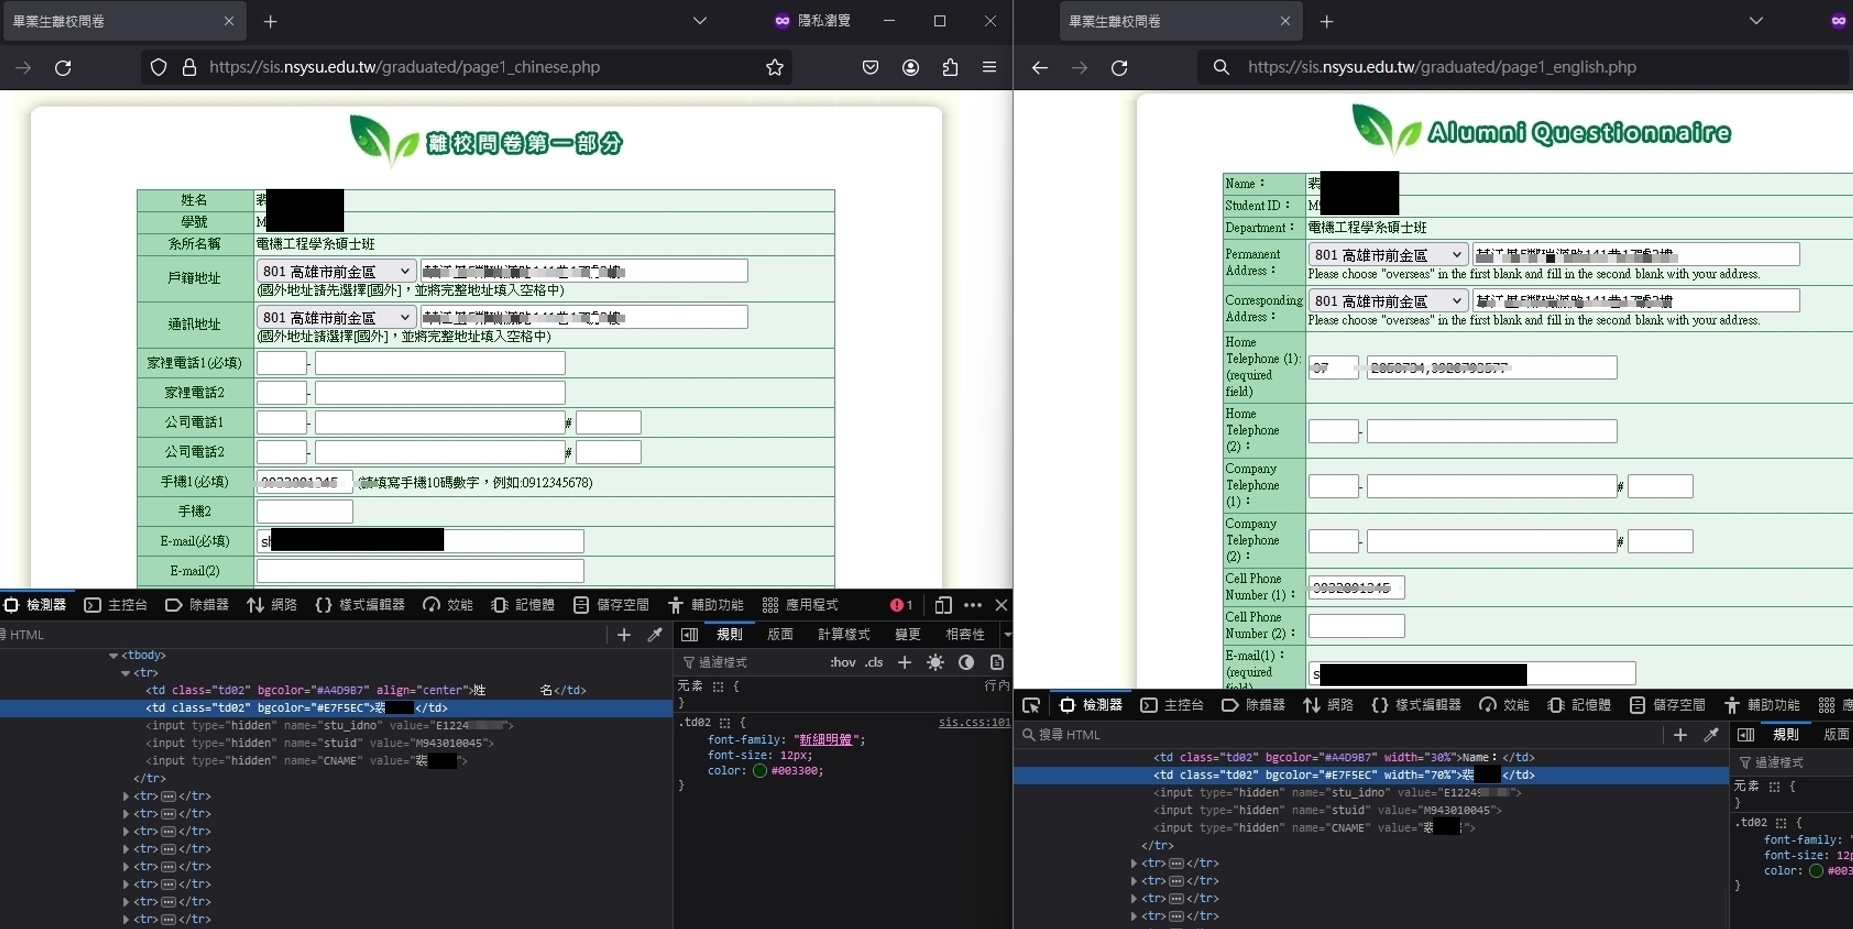The image size is (1853, 929).
Task: Open the extensions puzzle icon in left browser
Action: tap(950, 67)
